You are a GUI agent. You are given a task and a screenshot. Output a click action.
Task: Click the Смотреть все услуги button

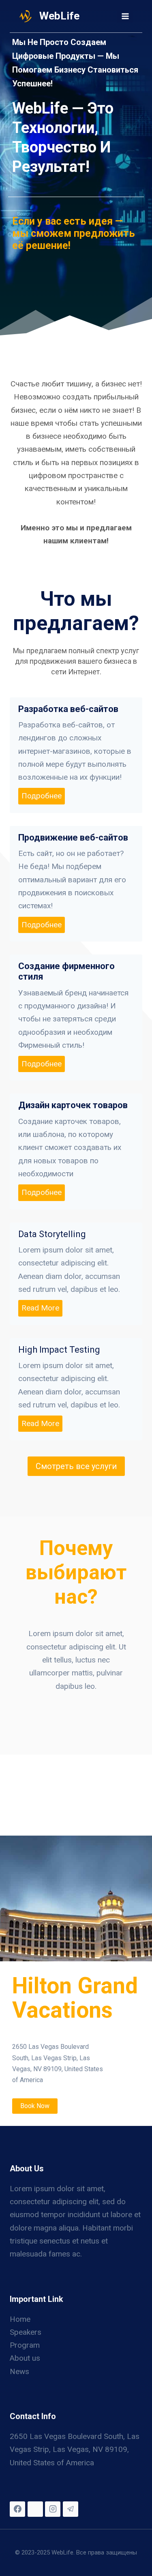pyautogui.click(x=76, y=1466)
